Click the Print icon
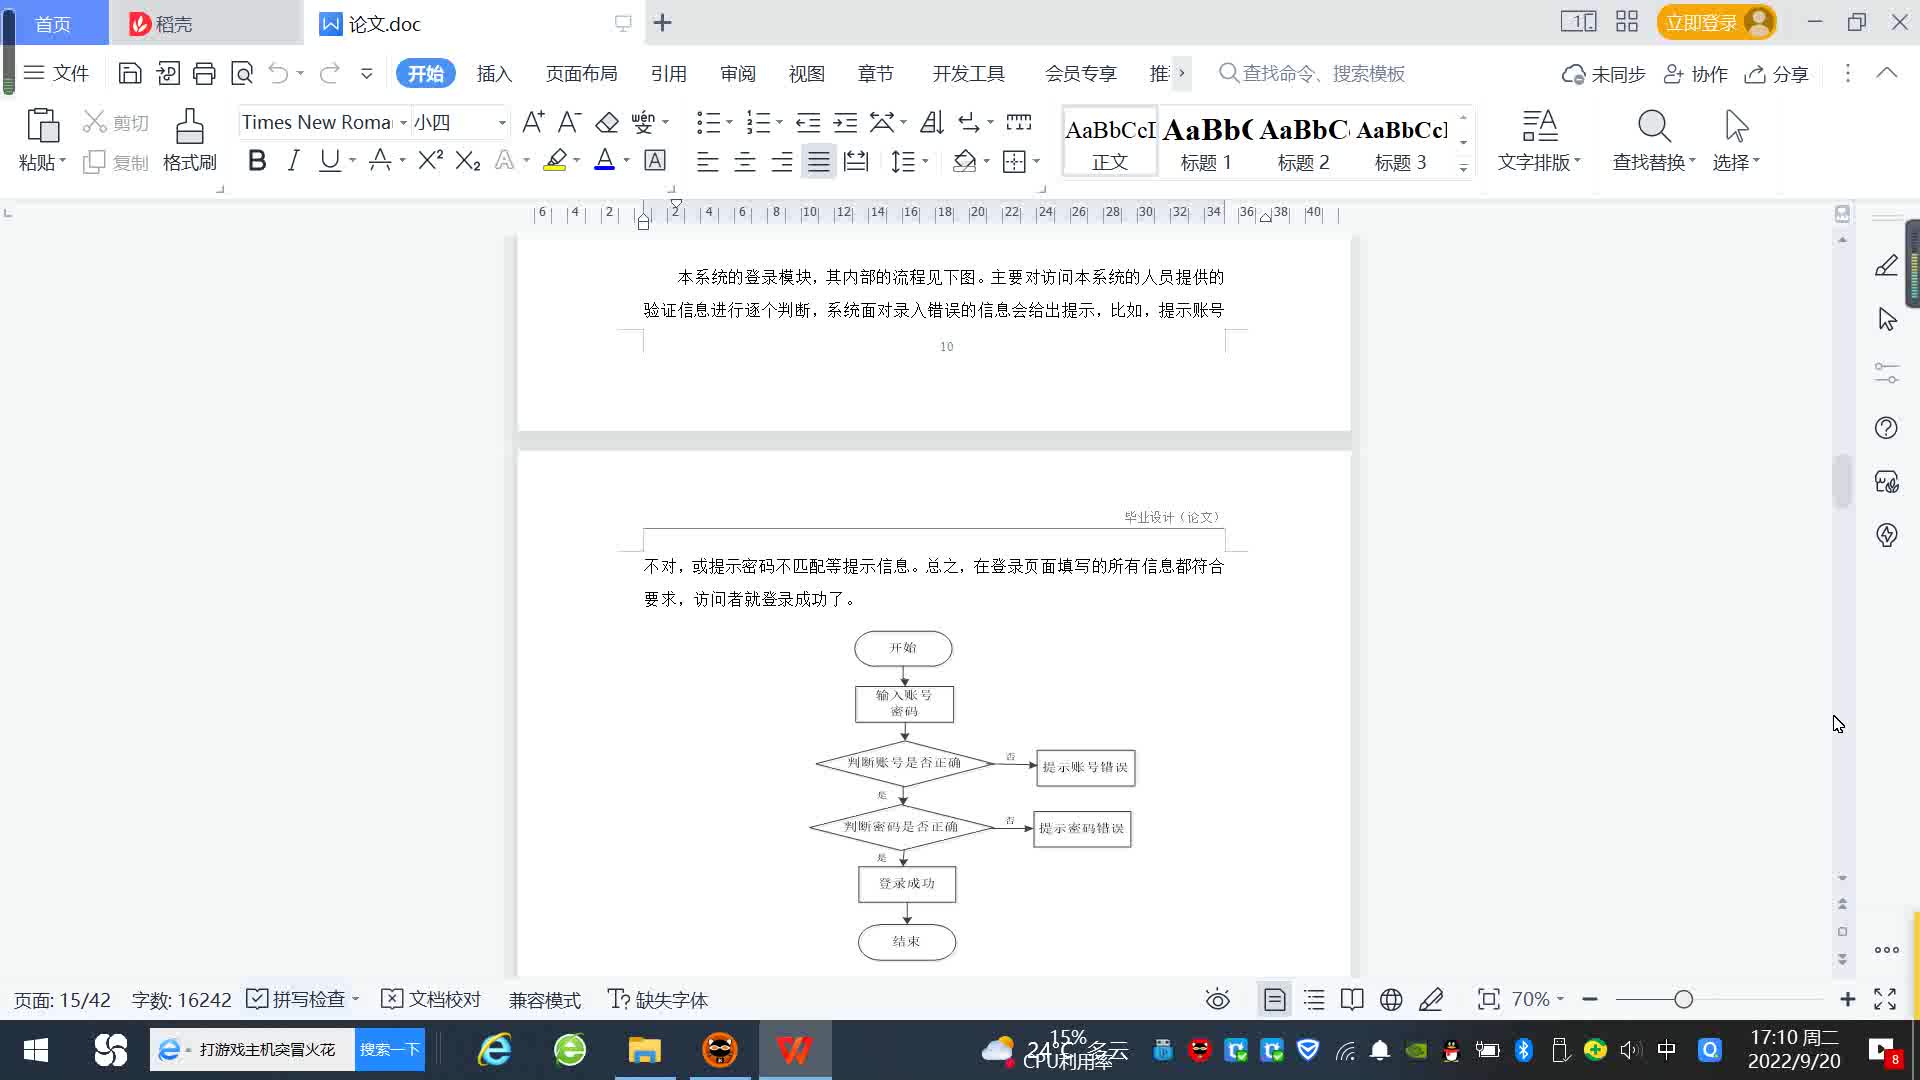Screen dimensions: 1920x1080 [x=204, y=73]
